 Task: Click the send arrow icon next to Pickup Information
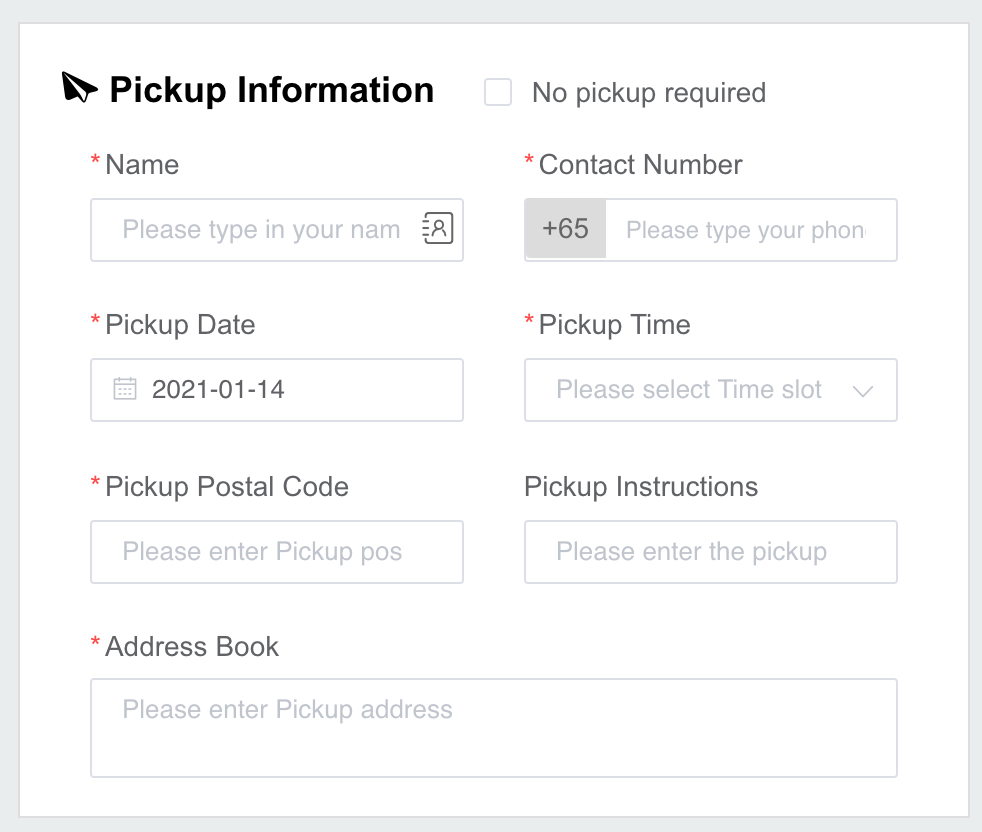pos(80,88)
